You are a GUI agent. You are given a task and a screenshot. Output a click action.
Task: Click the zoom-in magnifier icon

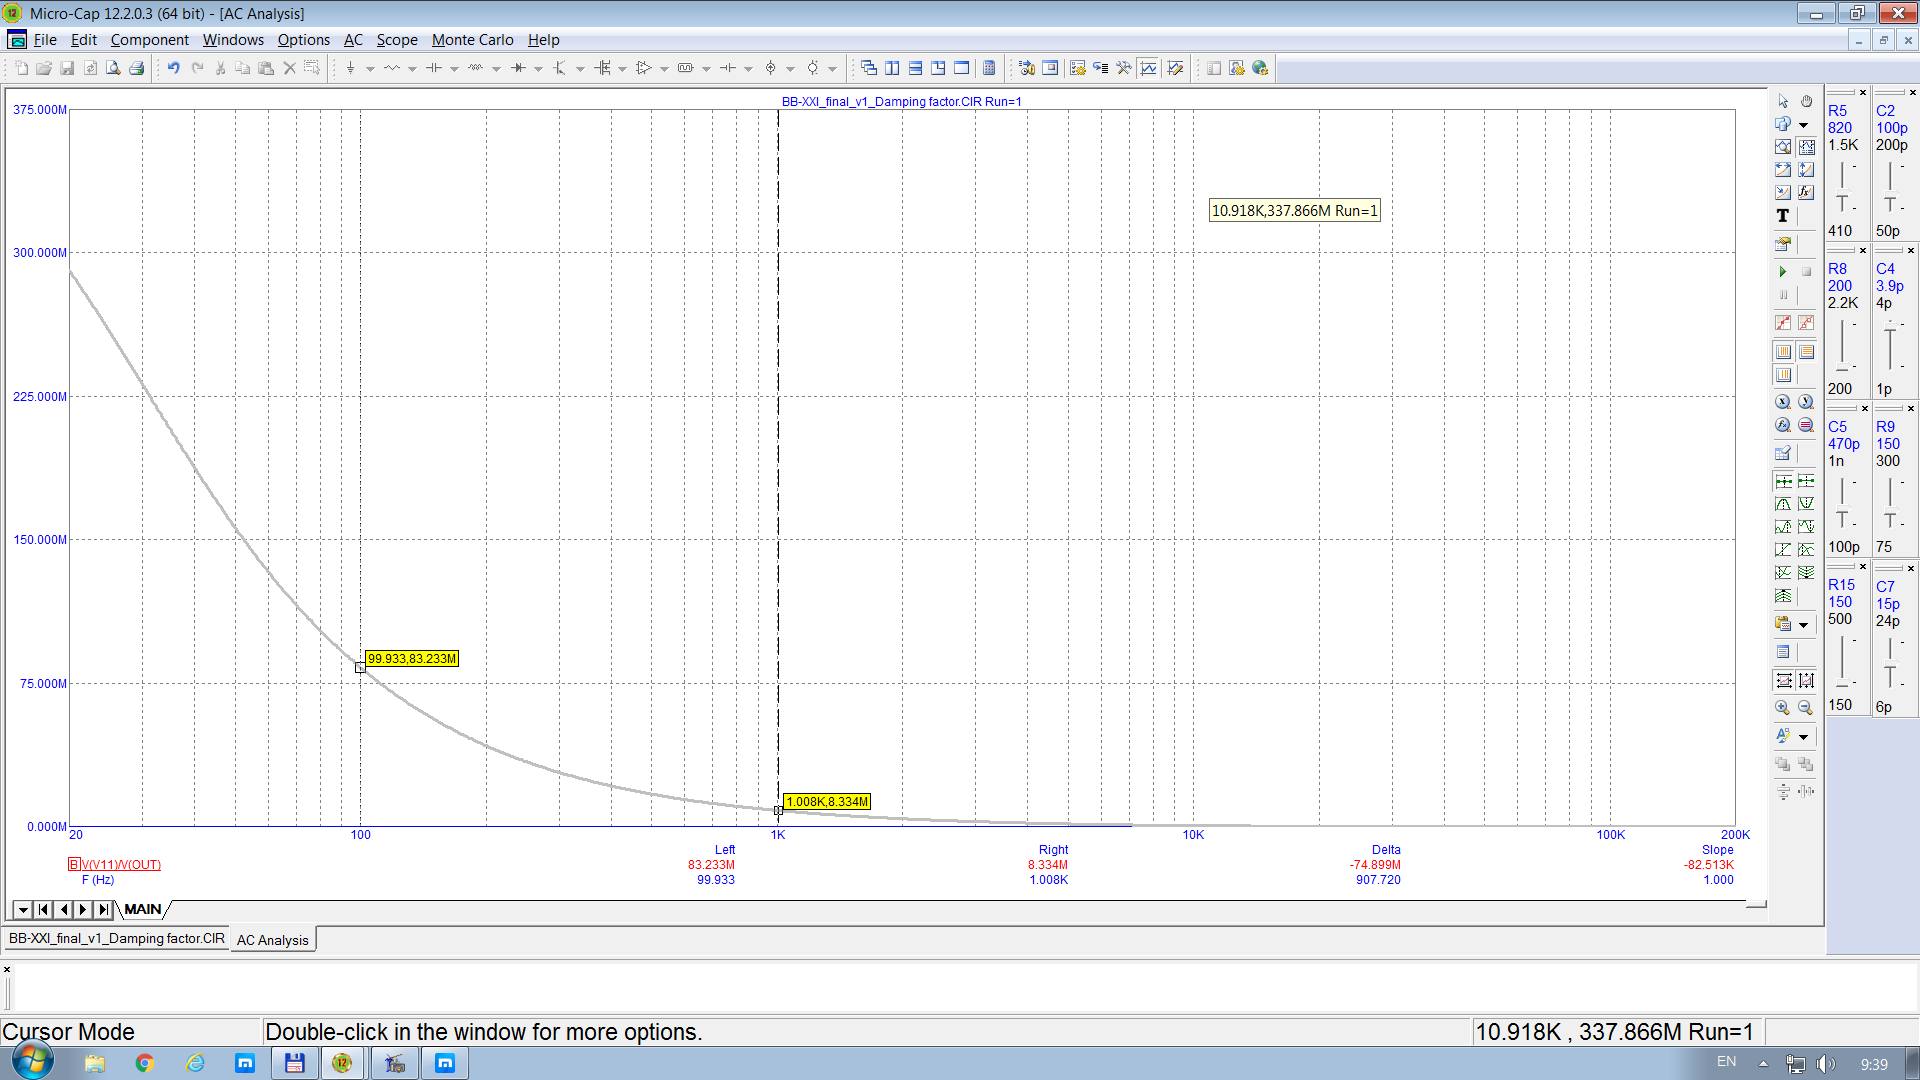pyautogui.click(x=1782, y=708)
